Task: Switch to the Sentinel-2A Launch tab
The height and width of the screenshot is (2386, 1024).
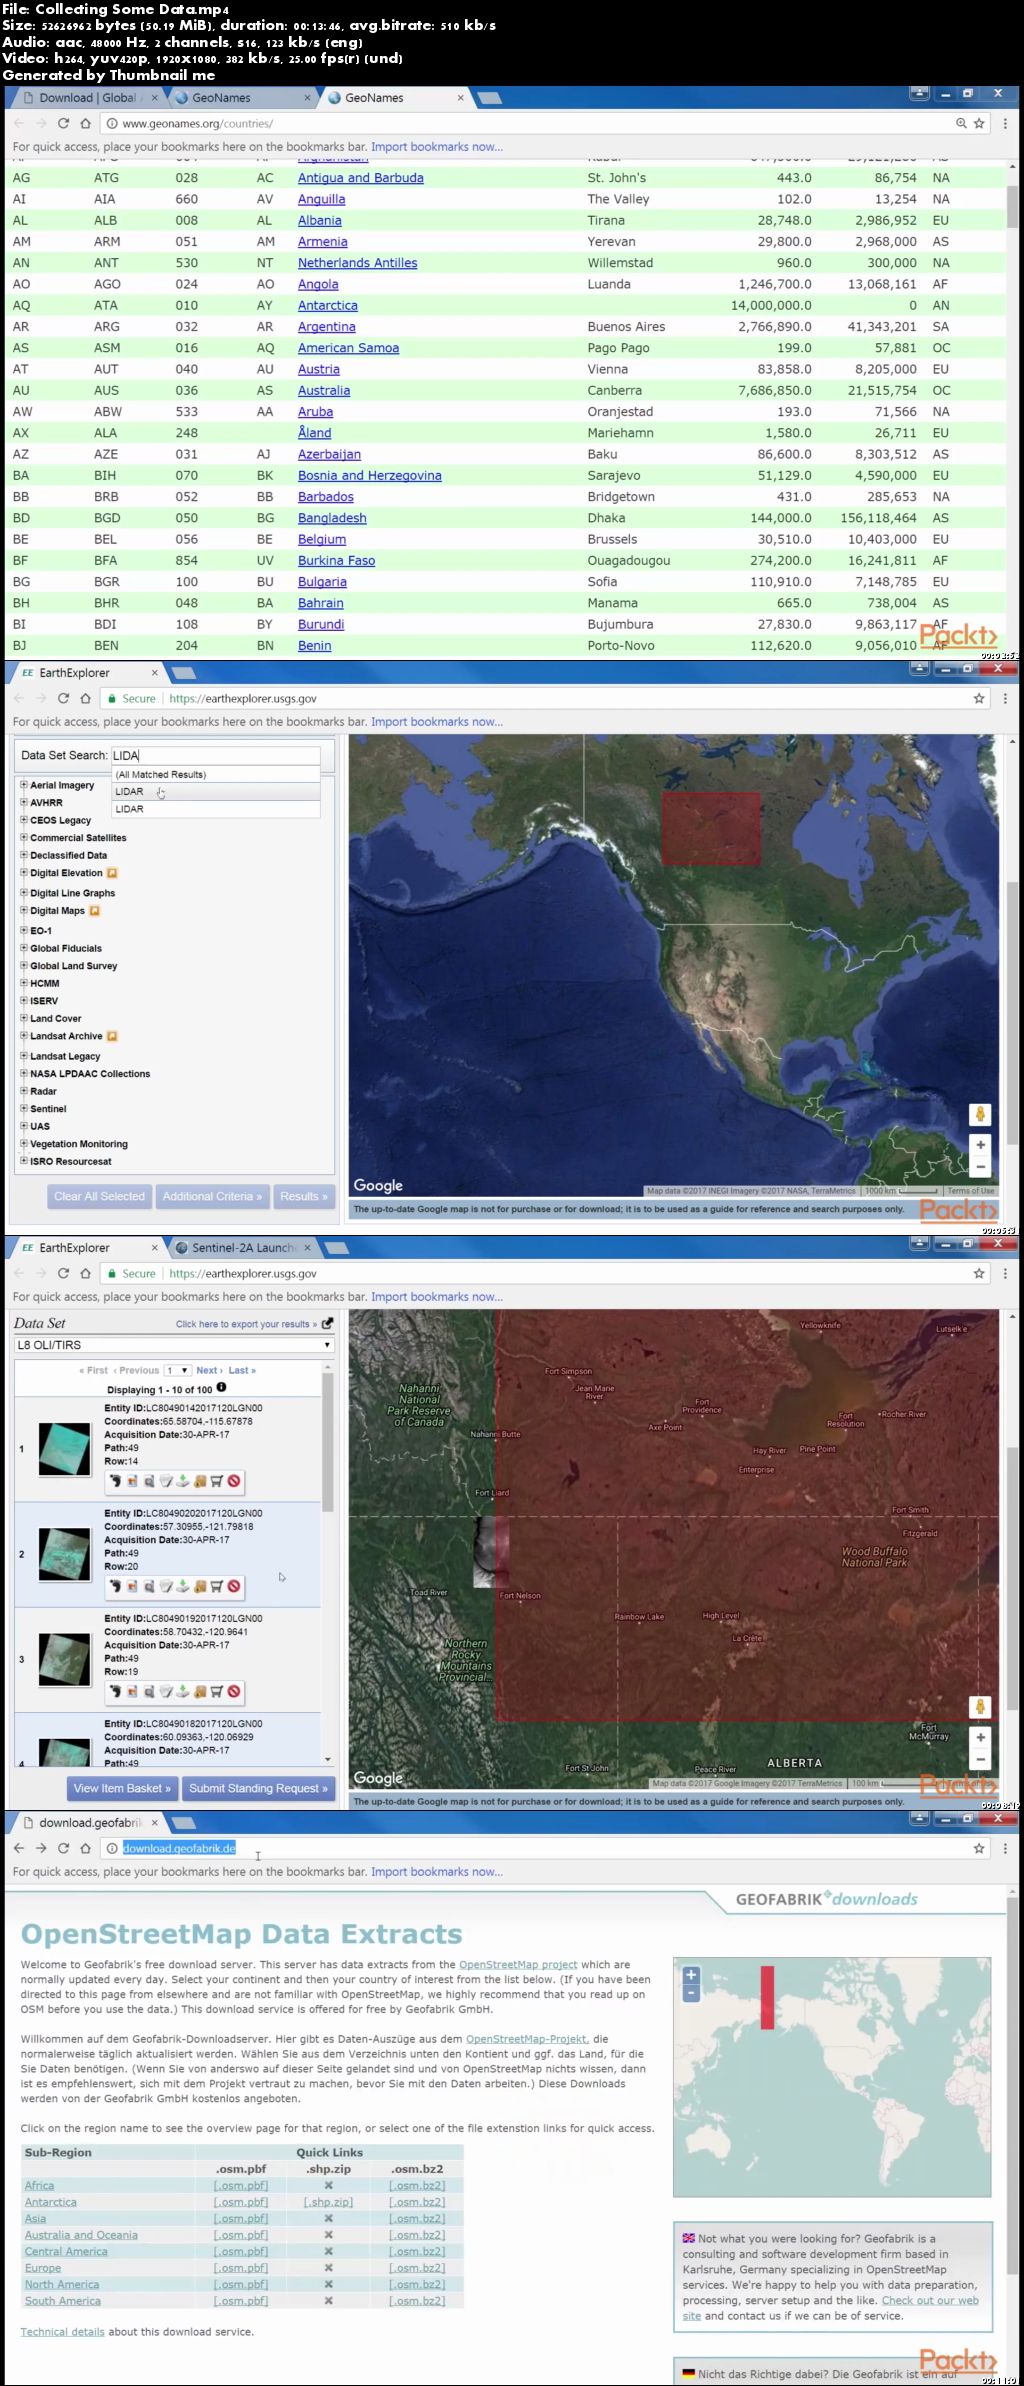Action: coord(243,1247)
